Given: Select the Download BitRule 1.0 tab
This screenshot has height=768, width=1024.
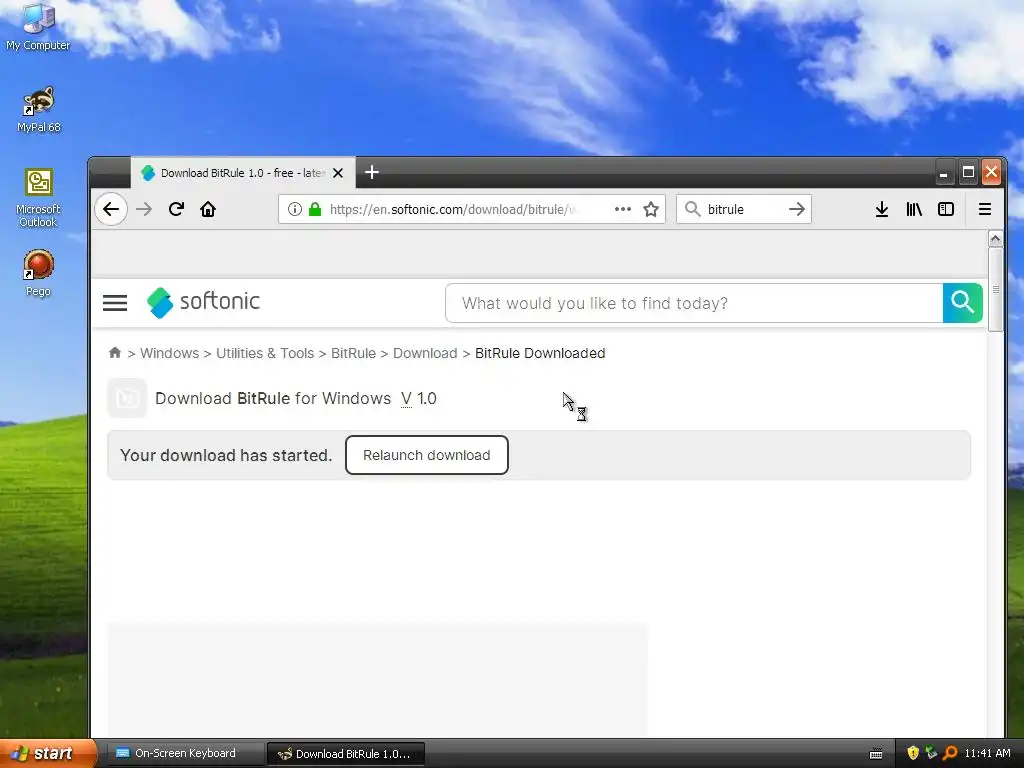Looking at the screenshot, I should point(243,172).
